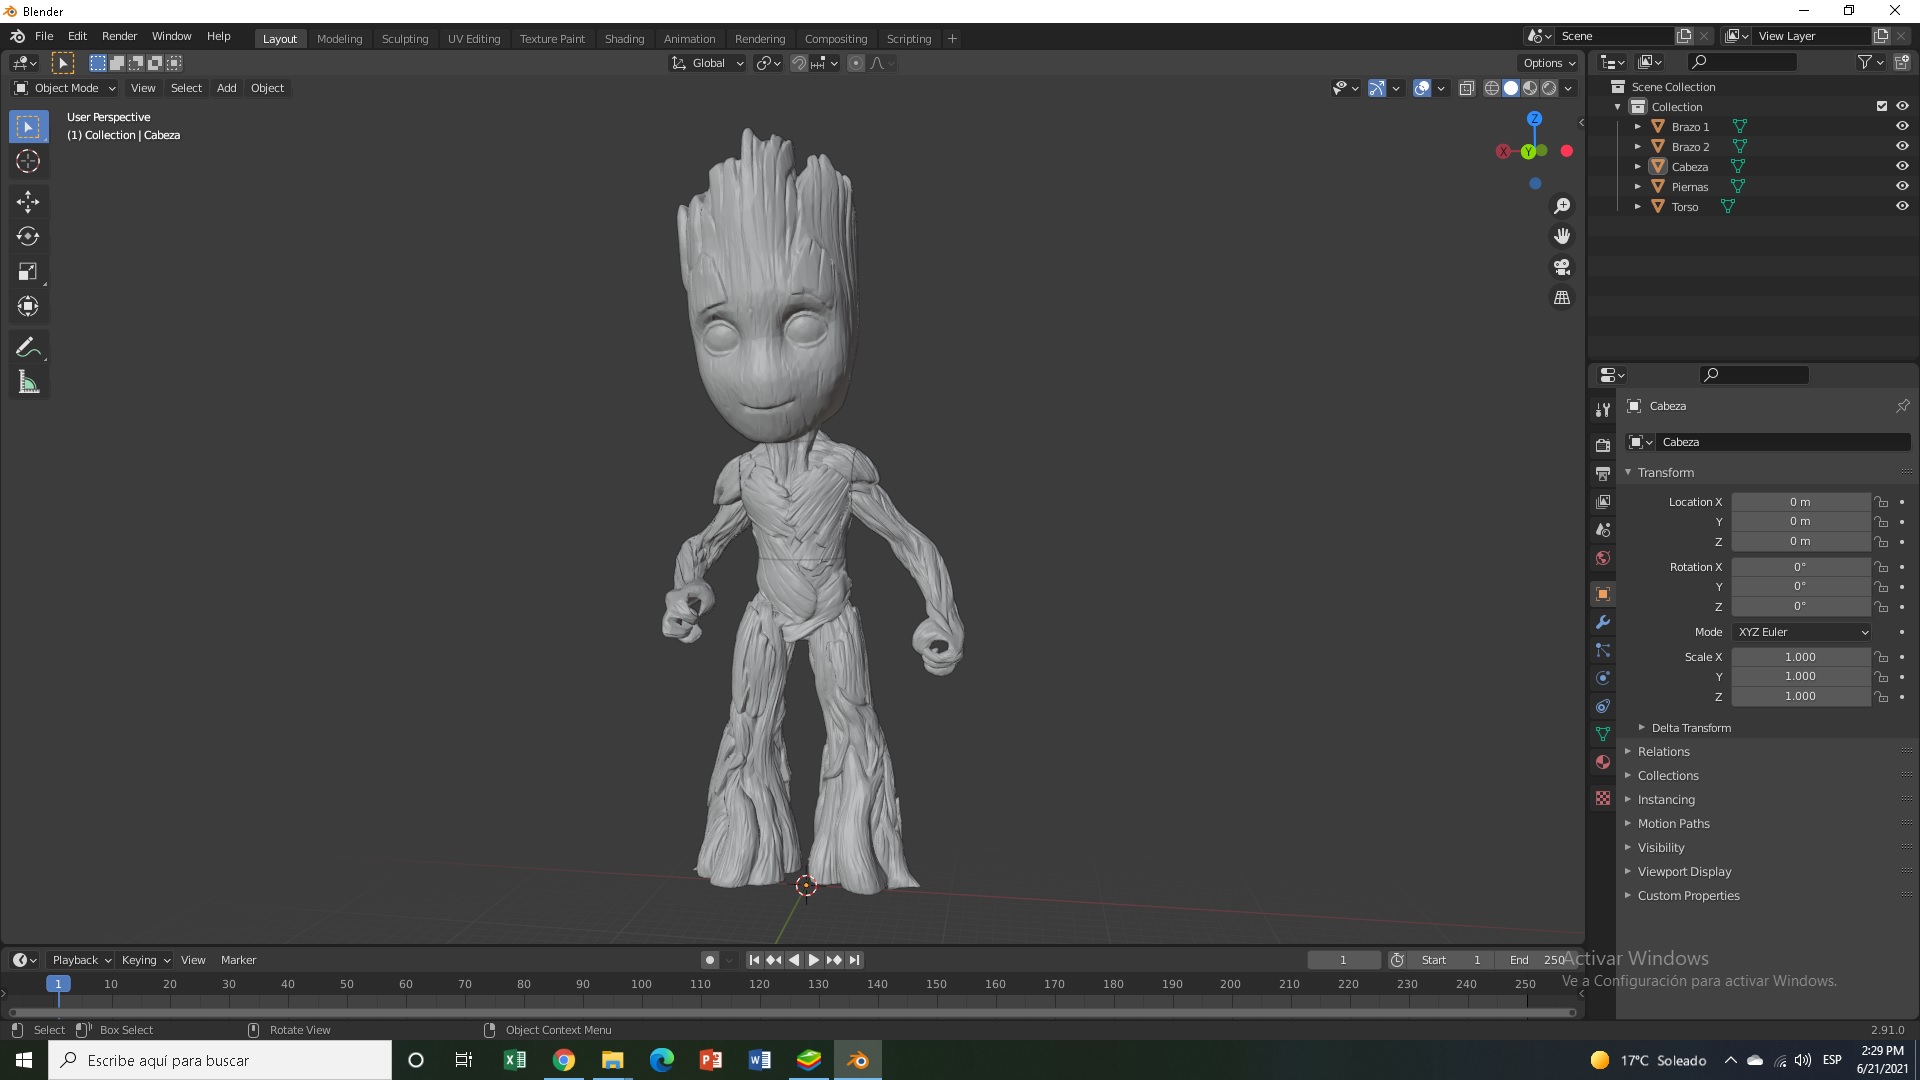Select the Move tool in toolbar

[28, 201]
